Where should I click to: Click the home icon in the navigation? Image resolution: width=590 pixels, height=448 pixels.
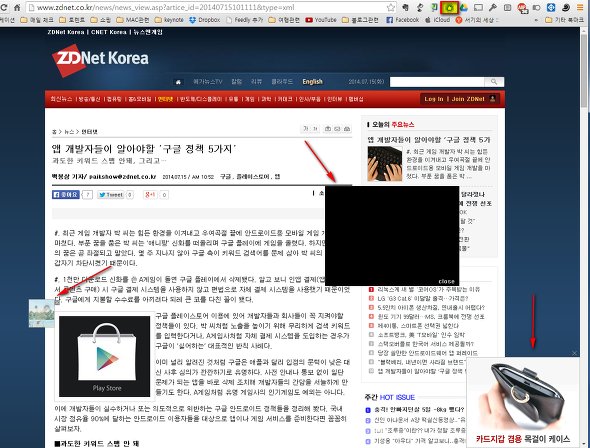[x=178, y=82]
